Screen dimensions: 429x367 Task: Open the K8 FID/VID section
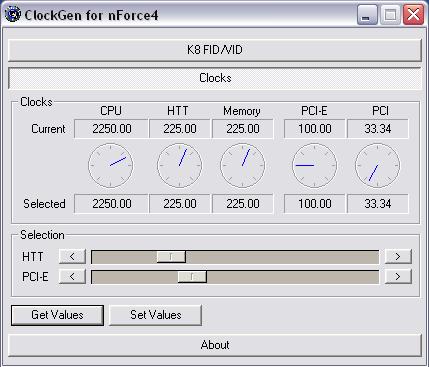coord(215,50)
